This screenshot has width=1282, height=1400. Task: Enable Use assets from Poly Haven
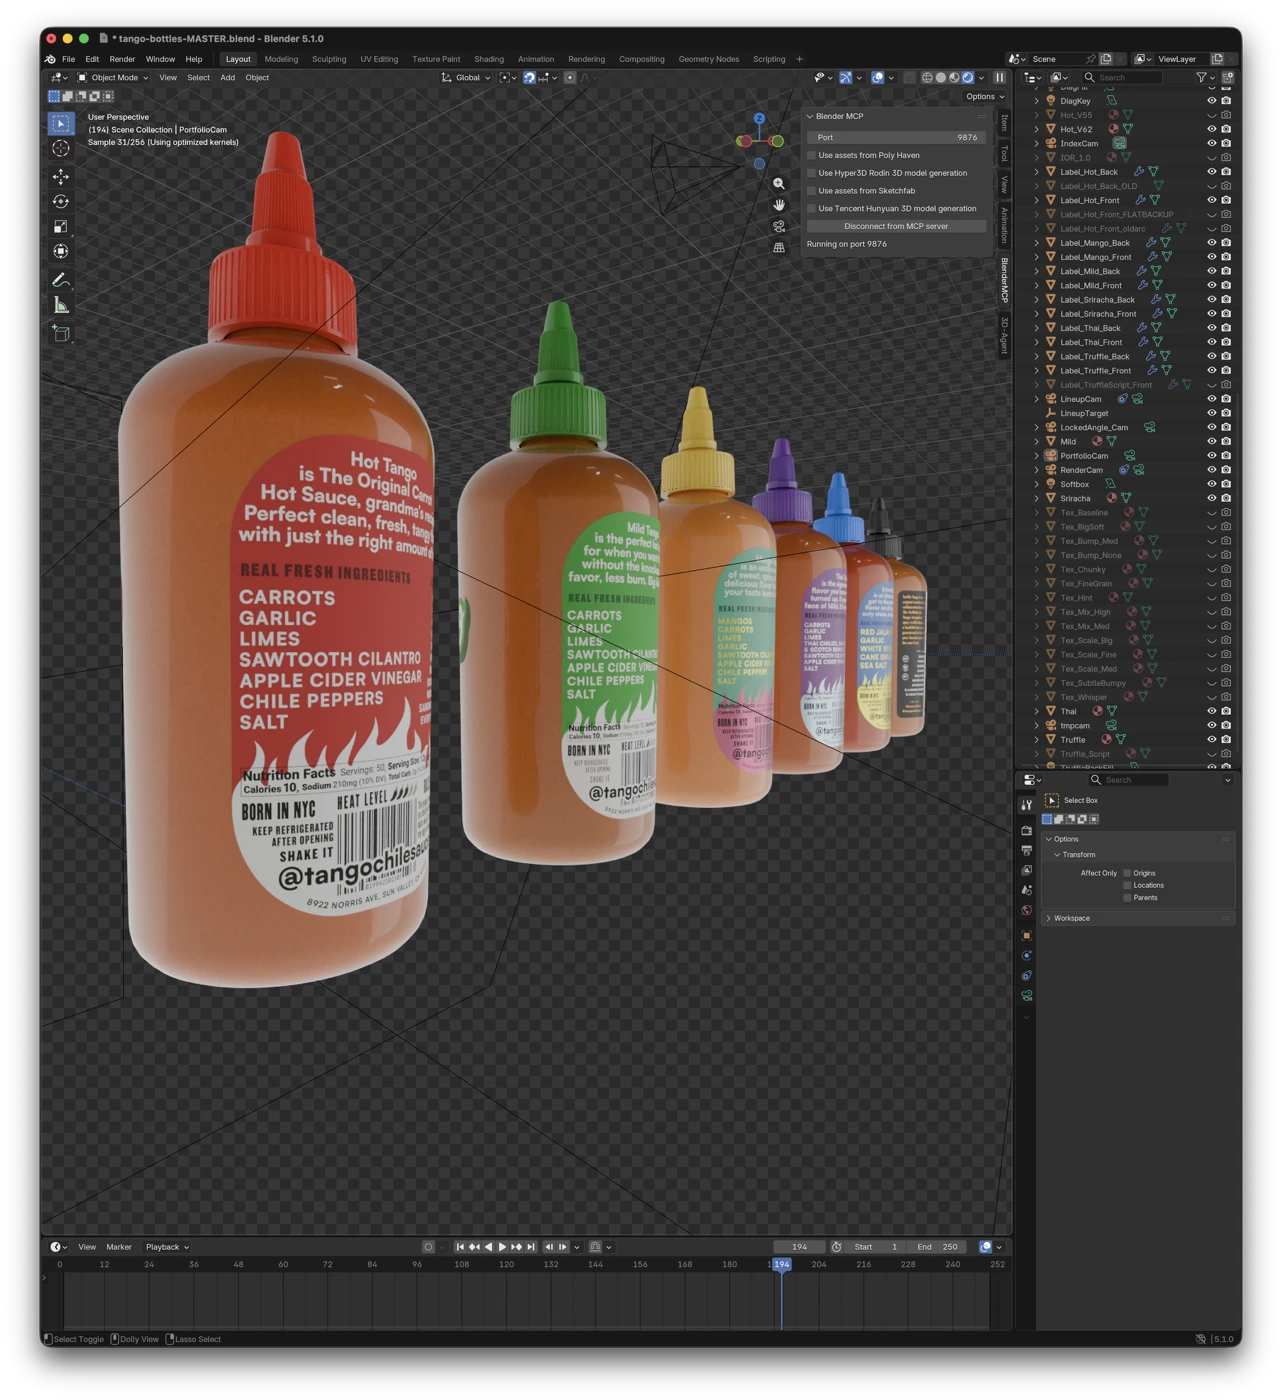pyautogui.click(x=812, y=155)
